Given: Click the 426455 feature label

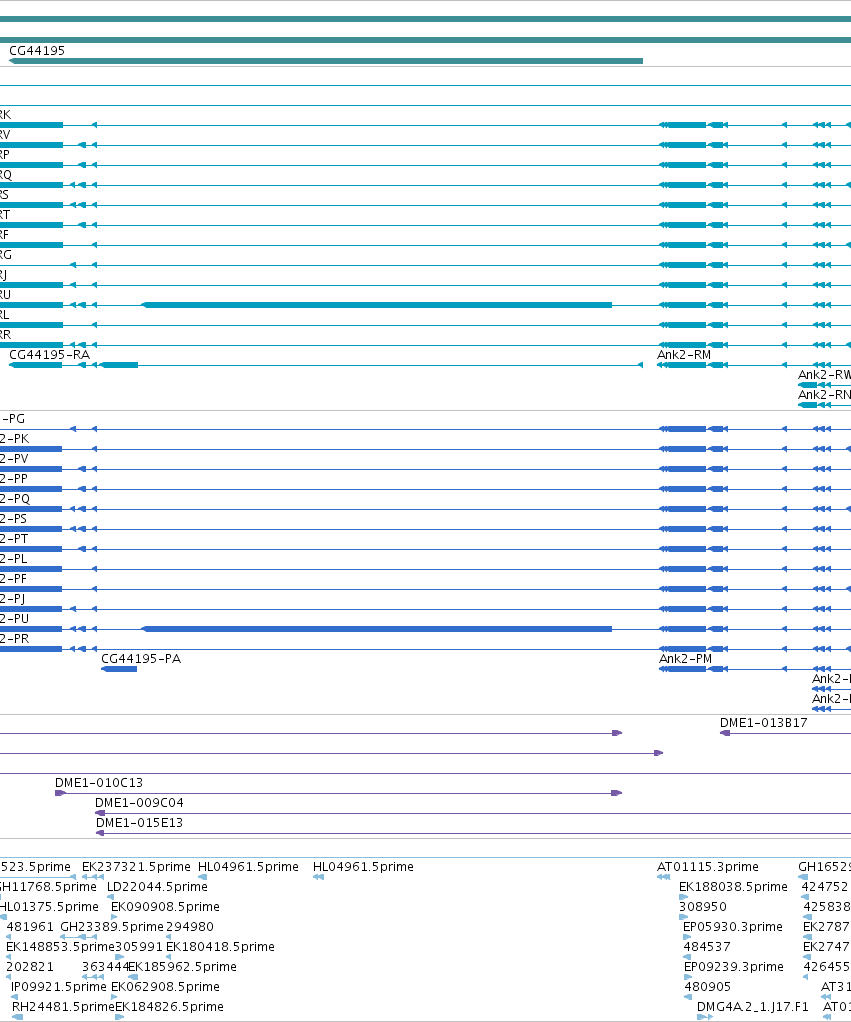Looking at the screenshot, I should click(x=827, y=967).
